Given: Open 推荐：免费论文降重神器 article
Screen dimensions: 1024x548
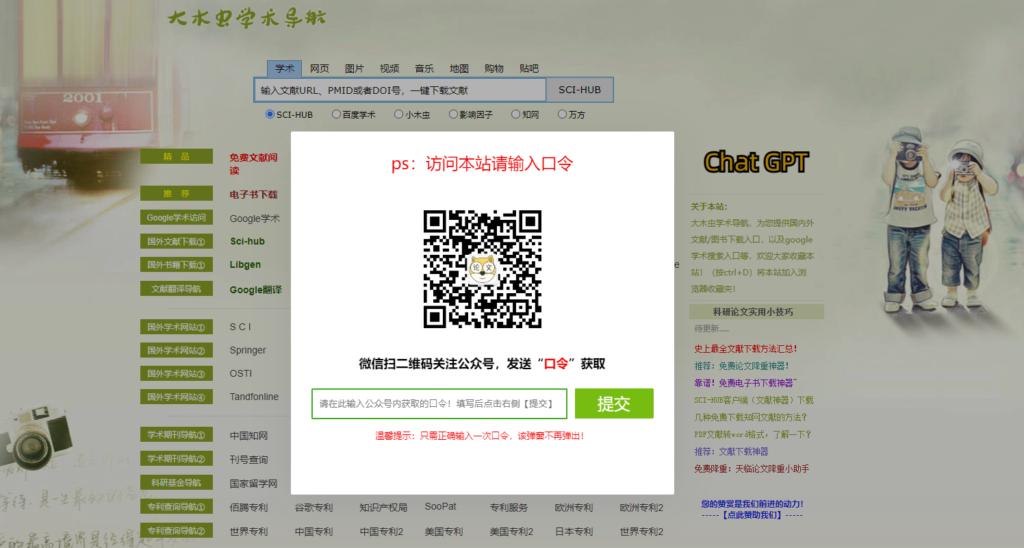Looking at the screenshot, I should pyautogui.click(x=741, y=366).
